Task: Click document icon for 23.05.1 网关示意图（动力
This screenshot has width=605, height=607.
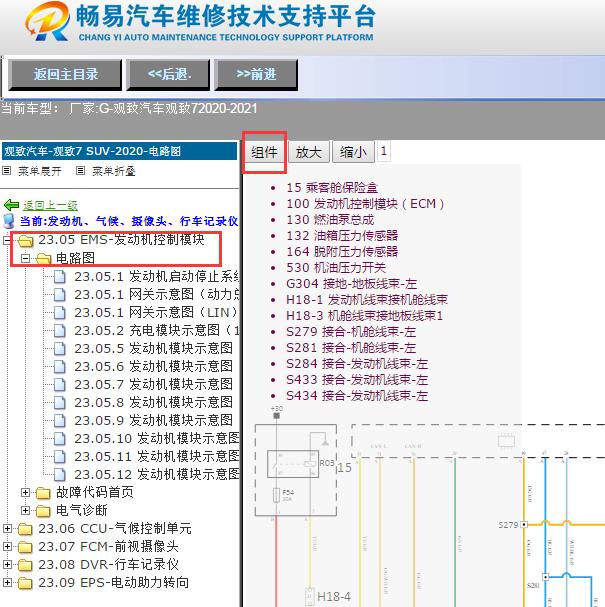Action: 60,295
